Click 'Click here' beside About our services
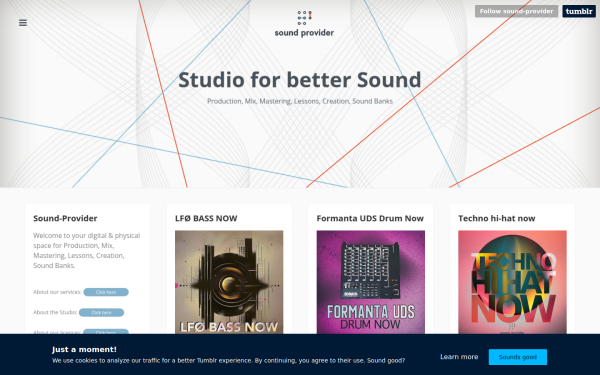Screen dimensions: 600x375 tap(106, 292)
